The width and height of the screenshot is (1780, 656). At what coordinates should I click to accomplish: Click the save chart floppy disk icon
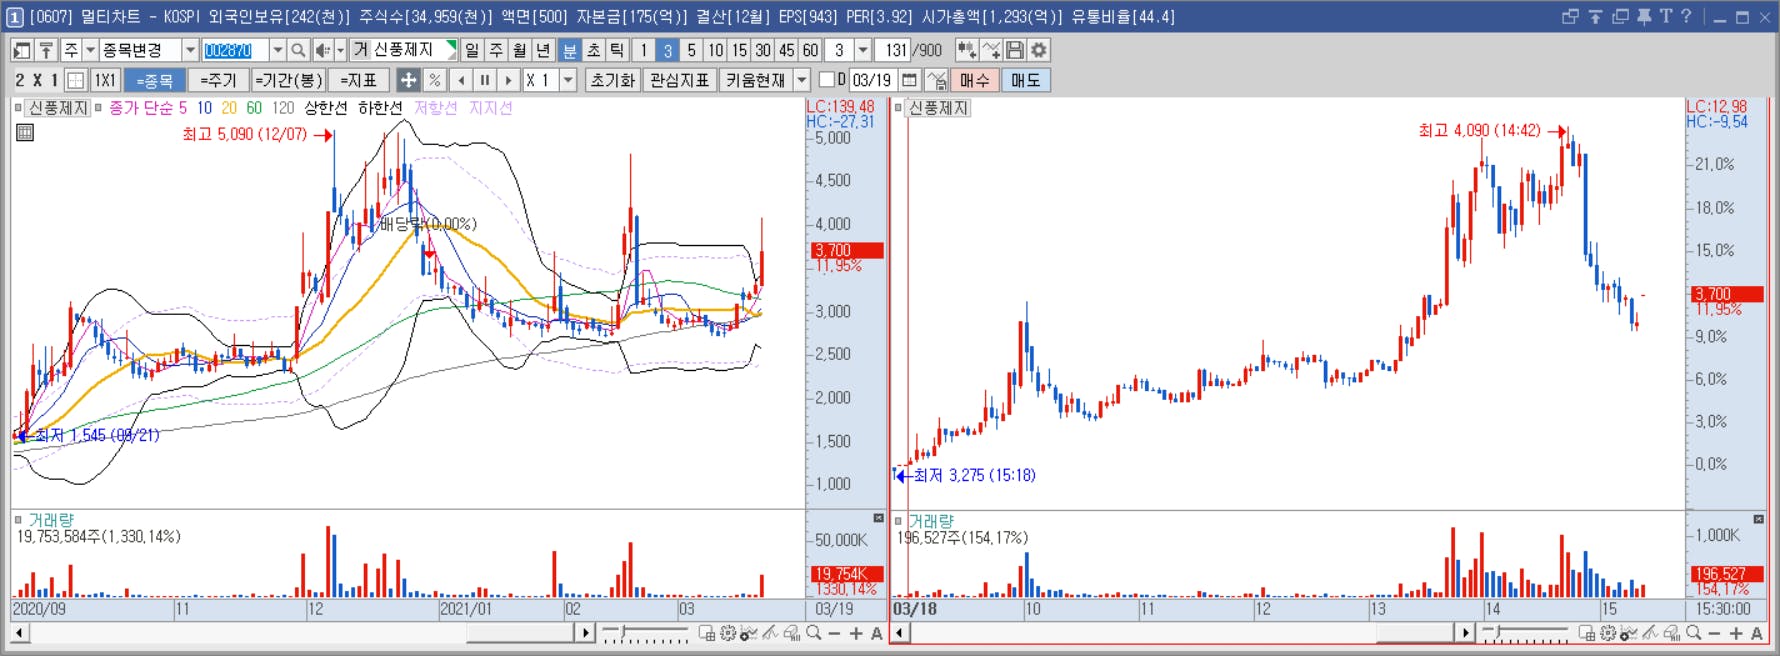click(1015, 50)
